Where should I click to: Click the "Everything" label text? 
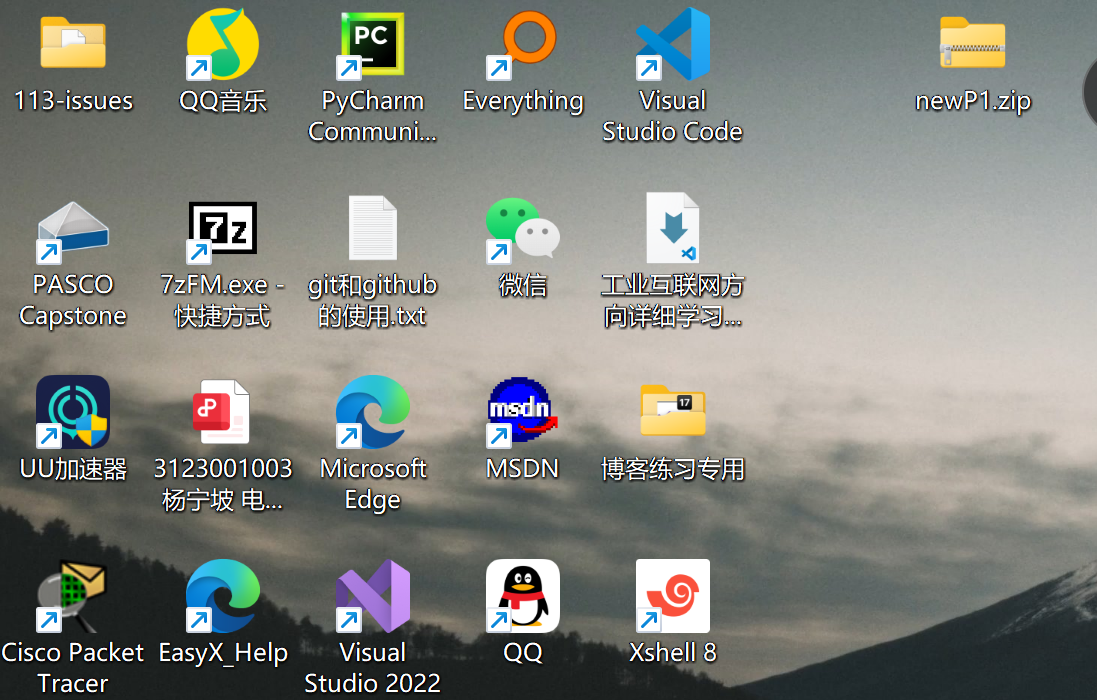coord(523,101)
